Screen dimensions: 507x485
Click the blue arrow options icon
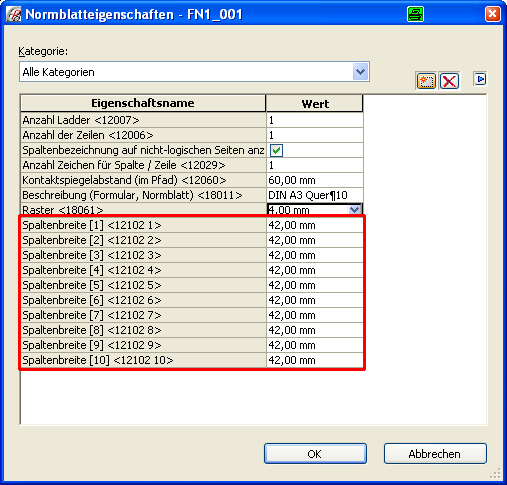tap(480, 79)
